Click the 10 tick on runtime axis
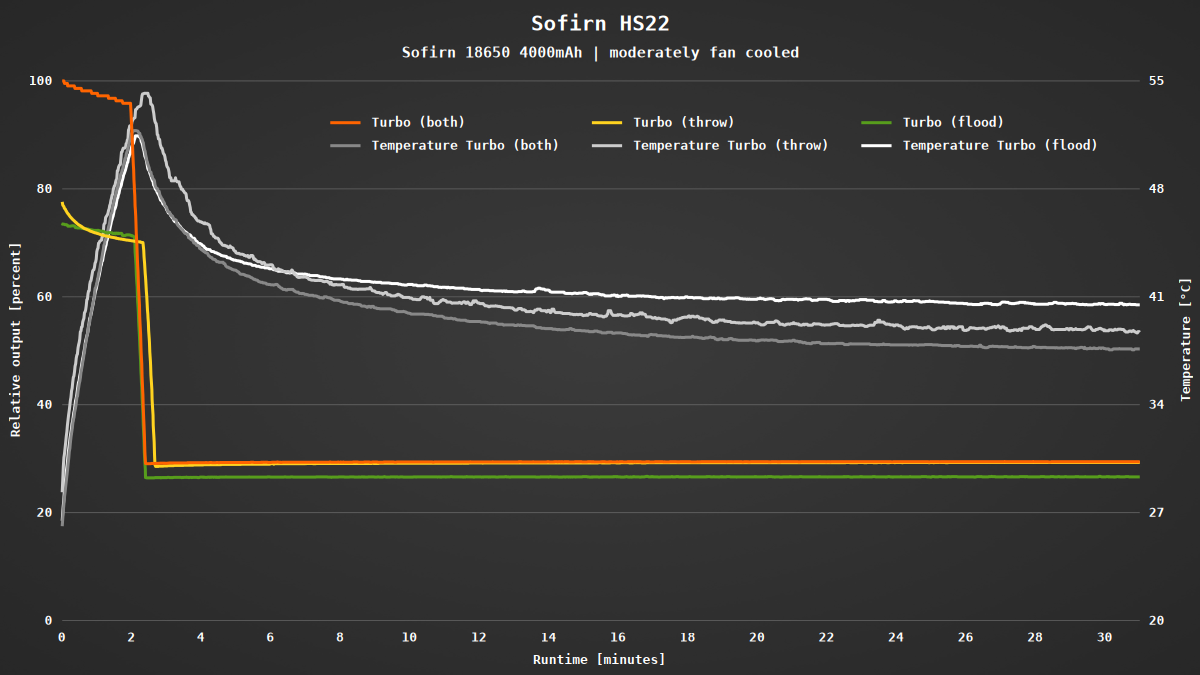Viewport: 1200px width, 675px height. 410,637
